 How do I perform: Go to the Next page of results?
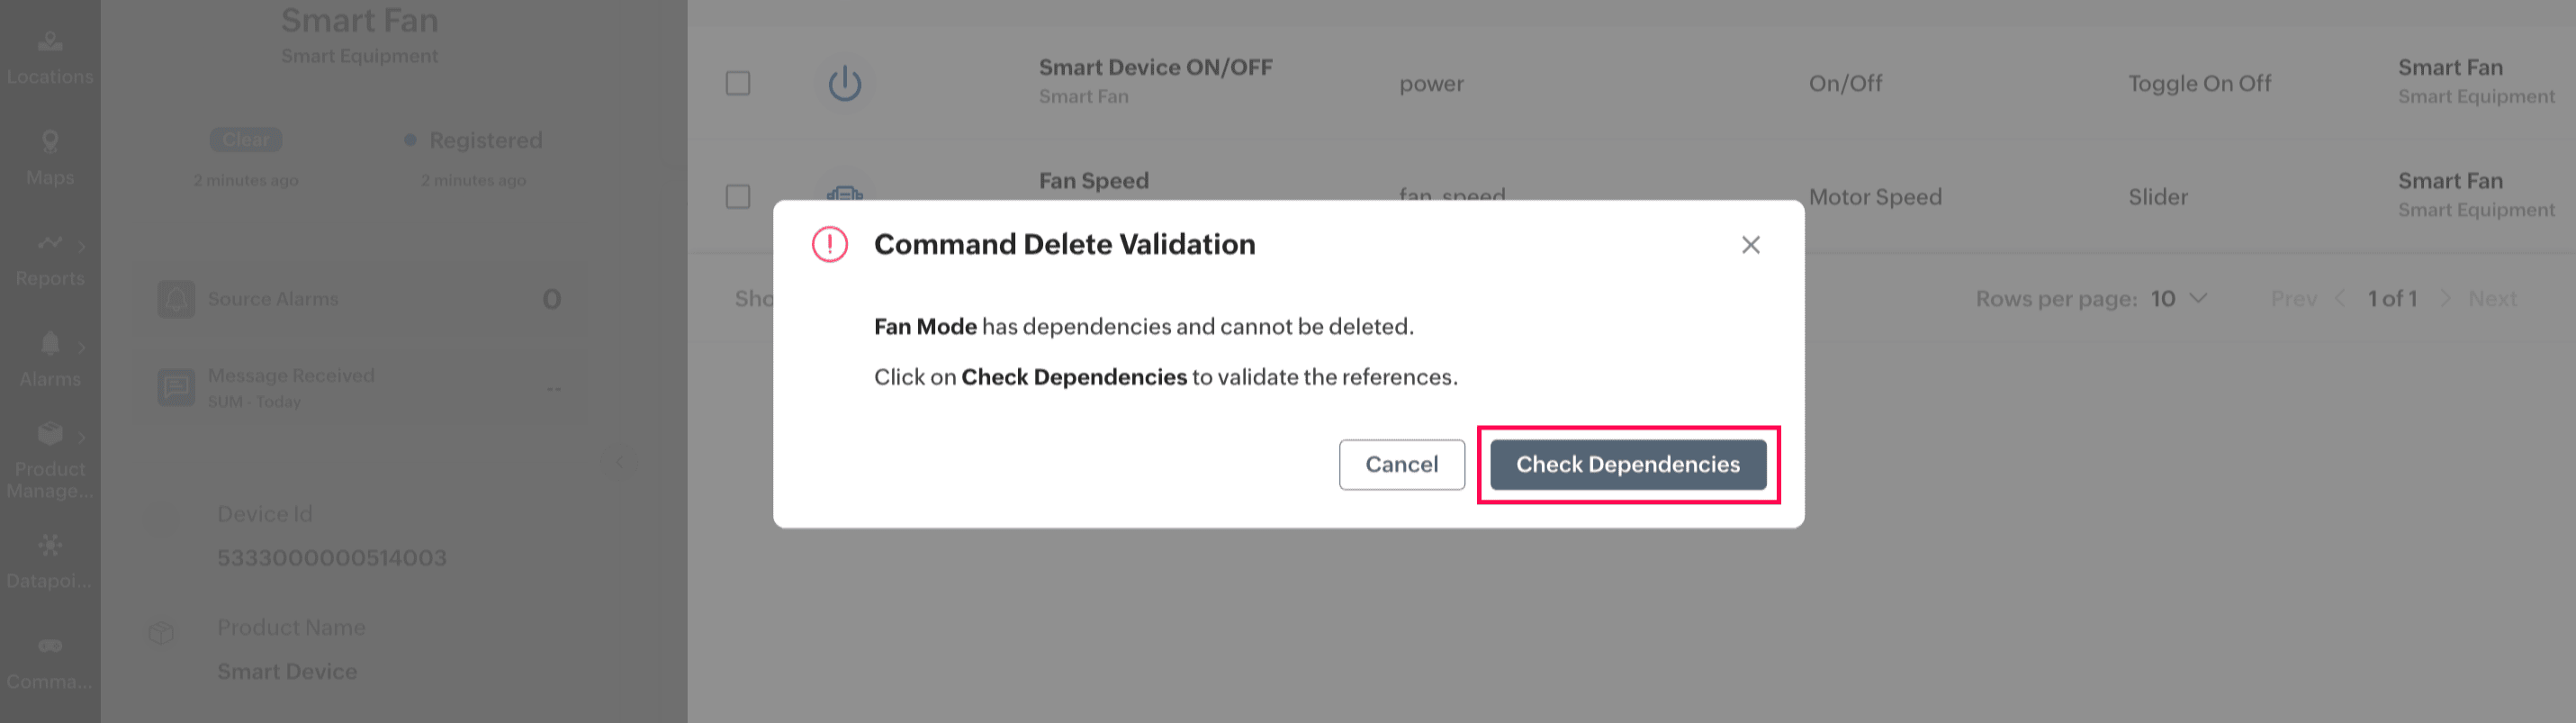[x=2491, y=299]
